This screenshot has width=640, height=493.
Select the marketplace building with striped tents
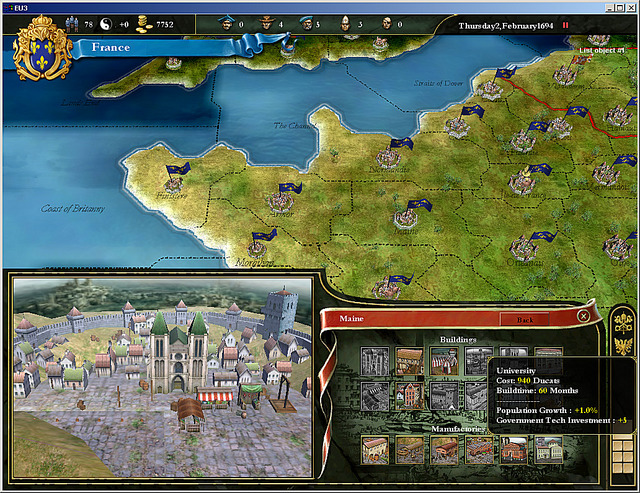[x=443, y=361]
